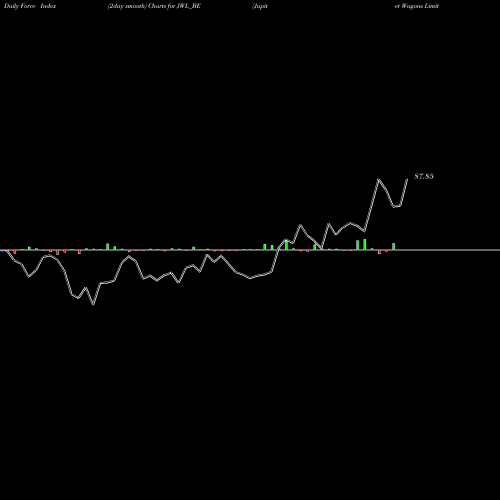This screenshot has height=500, width=500.
Task: Click the '(2day smooth) Charts for JWL_BE' label
Action: (154, 6)
